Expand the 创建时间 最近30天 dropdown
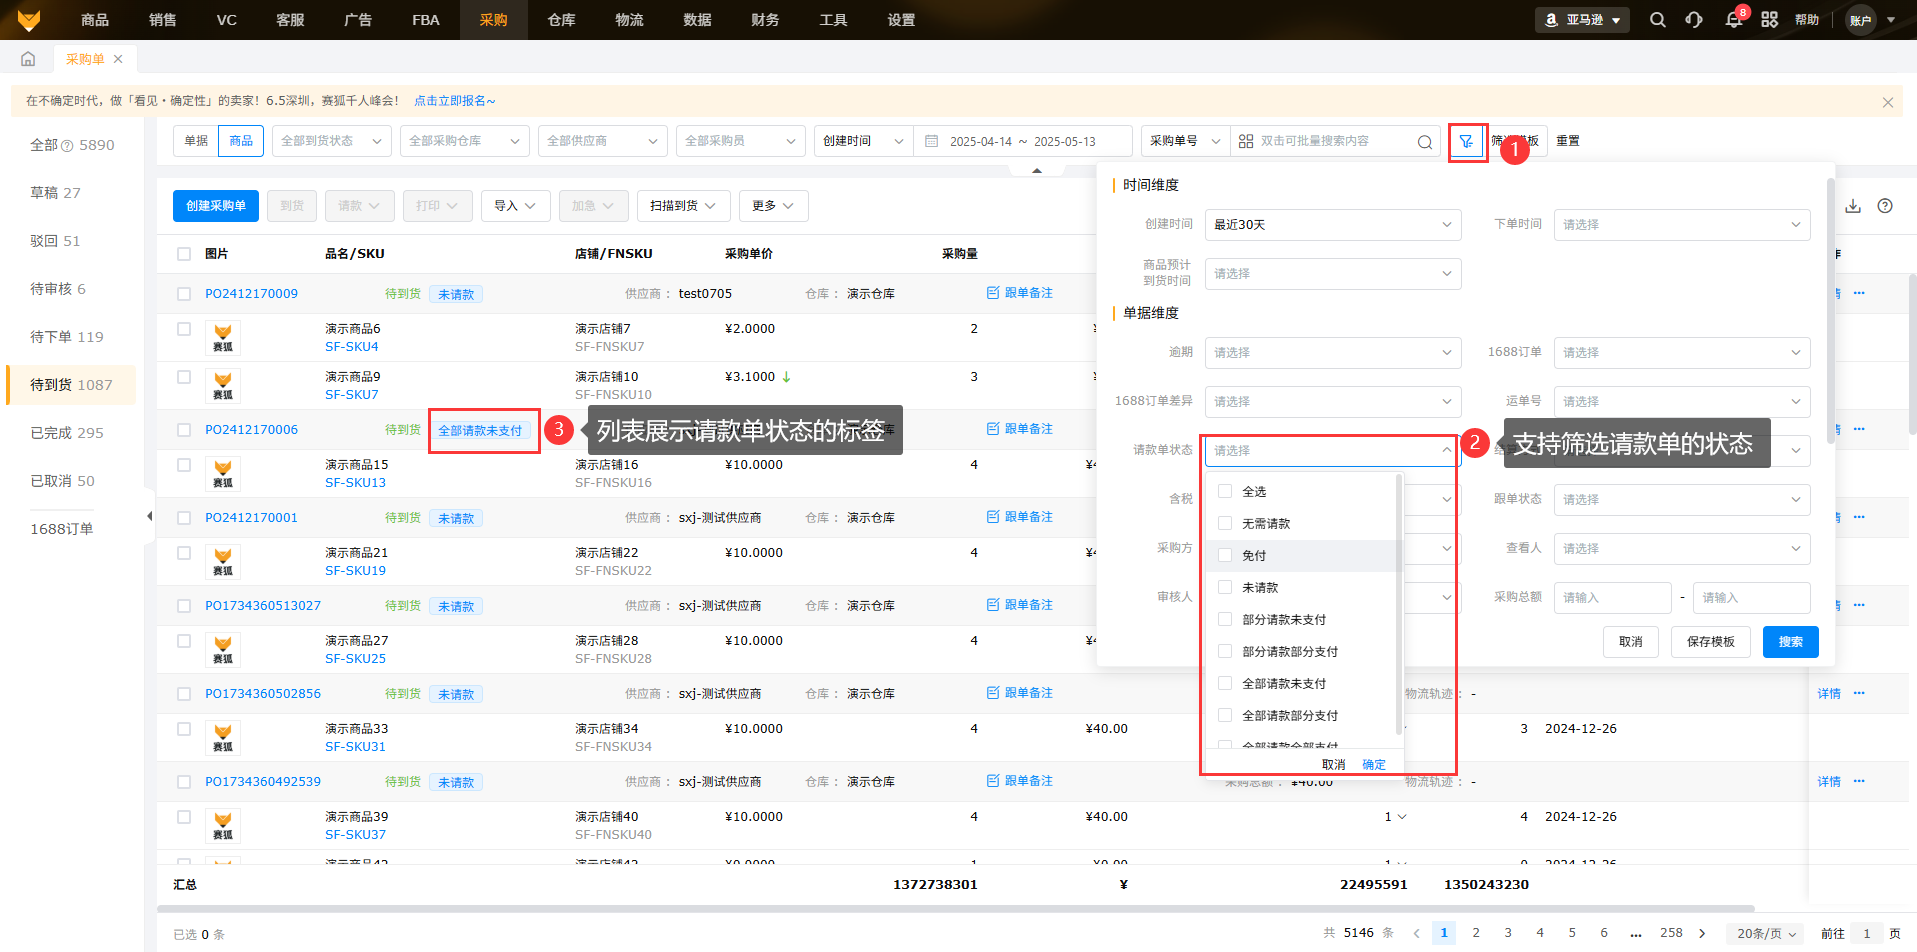This screenshot has height=952, width=1917. coord(1332,225)
